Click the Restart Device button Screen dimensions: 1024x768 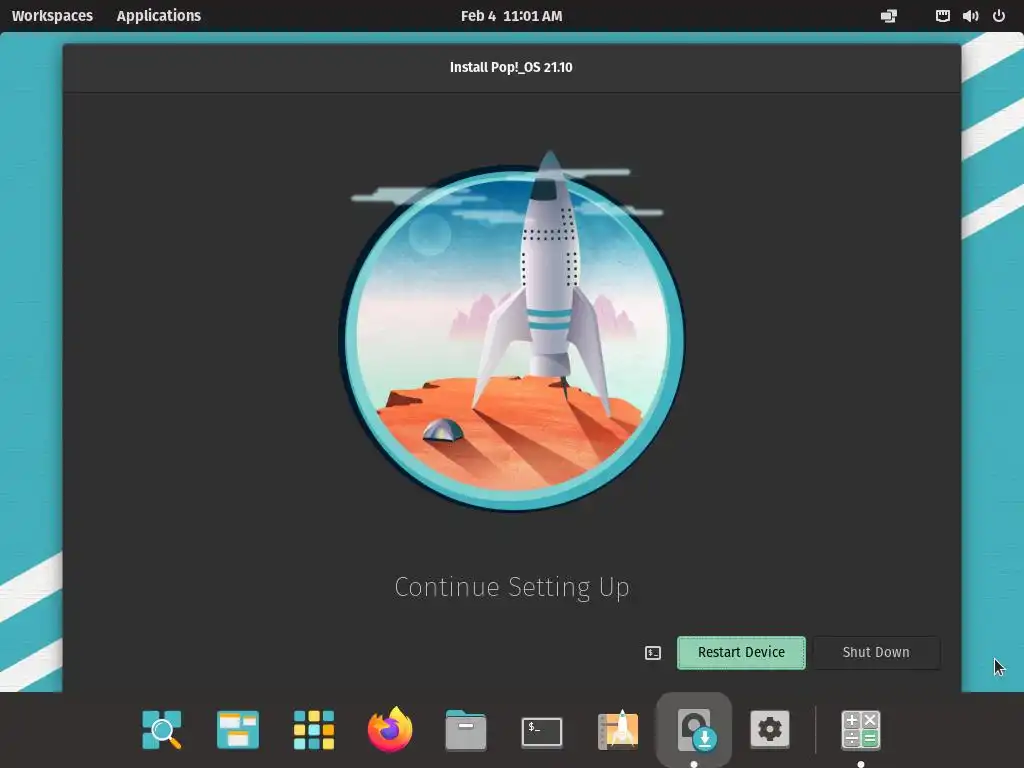coord(741,652)
